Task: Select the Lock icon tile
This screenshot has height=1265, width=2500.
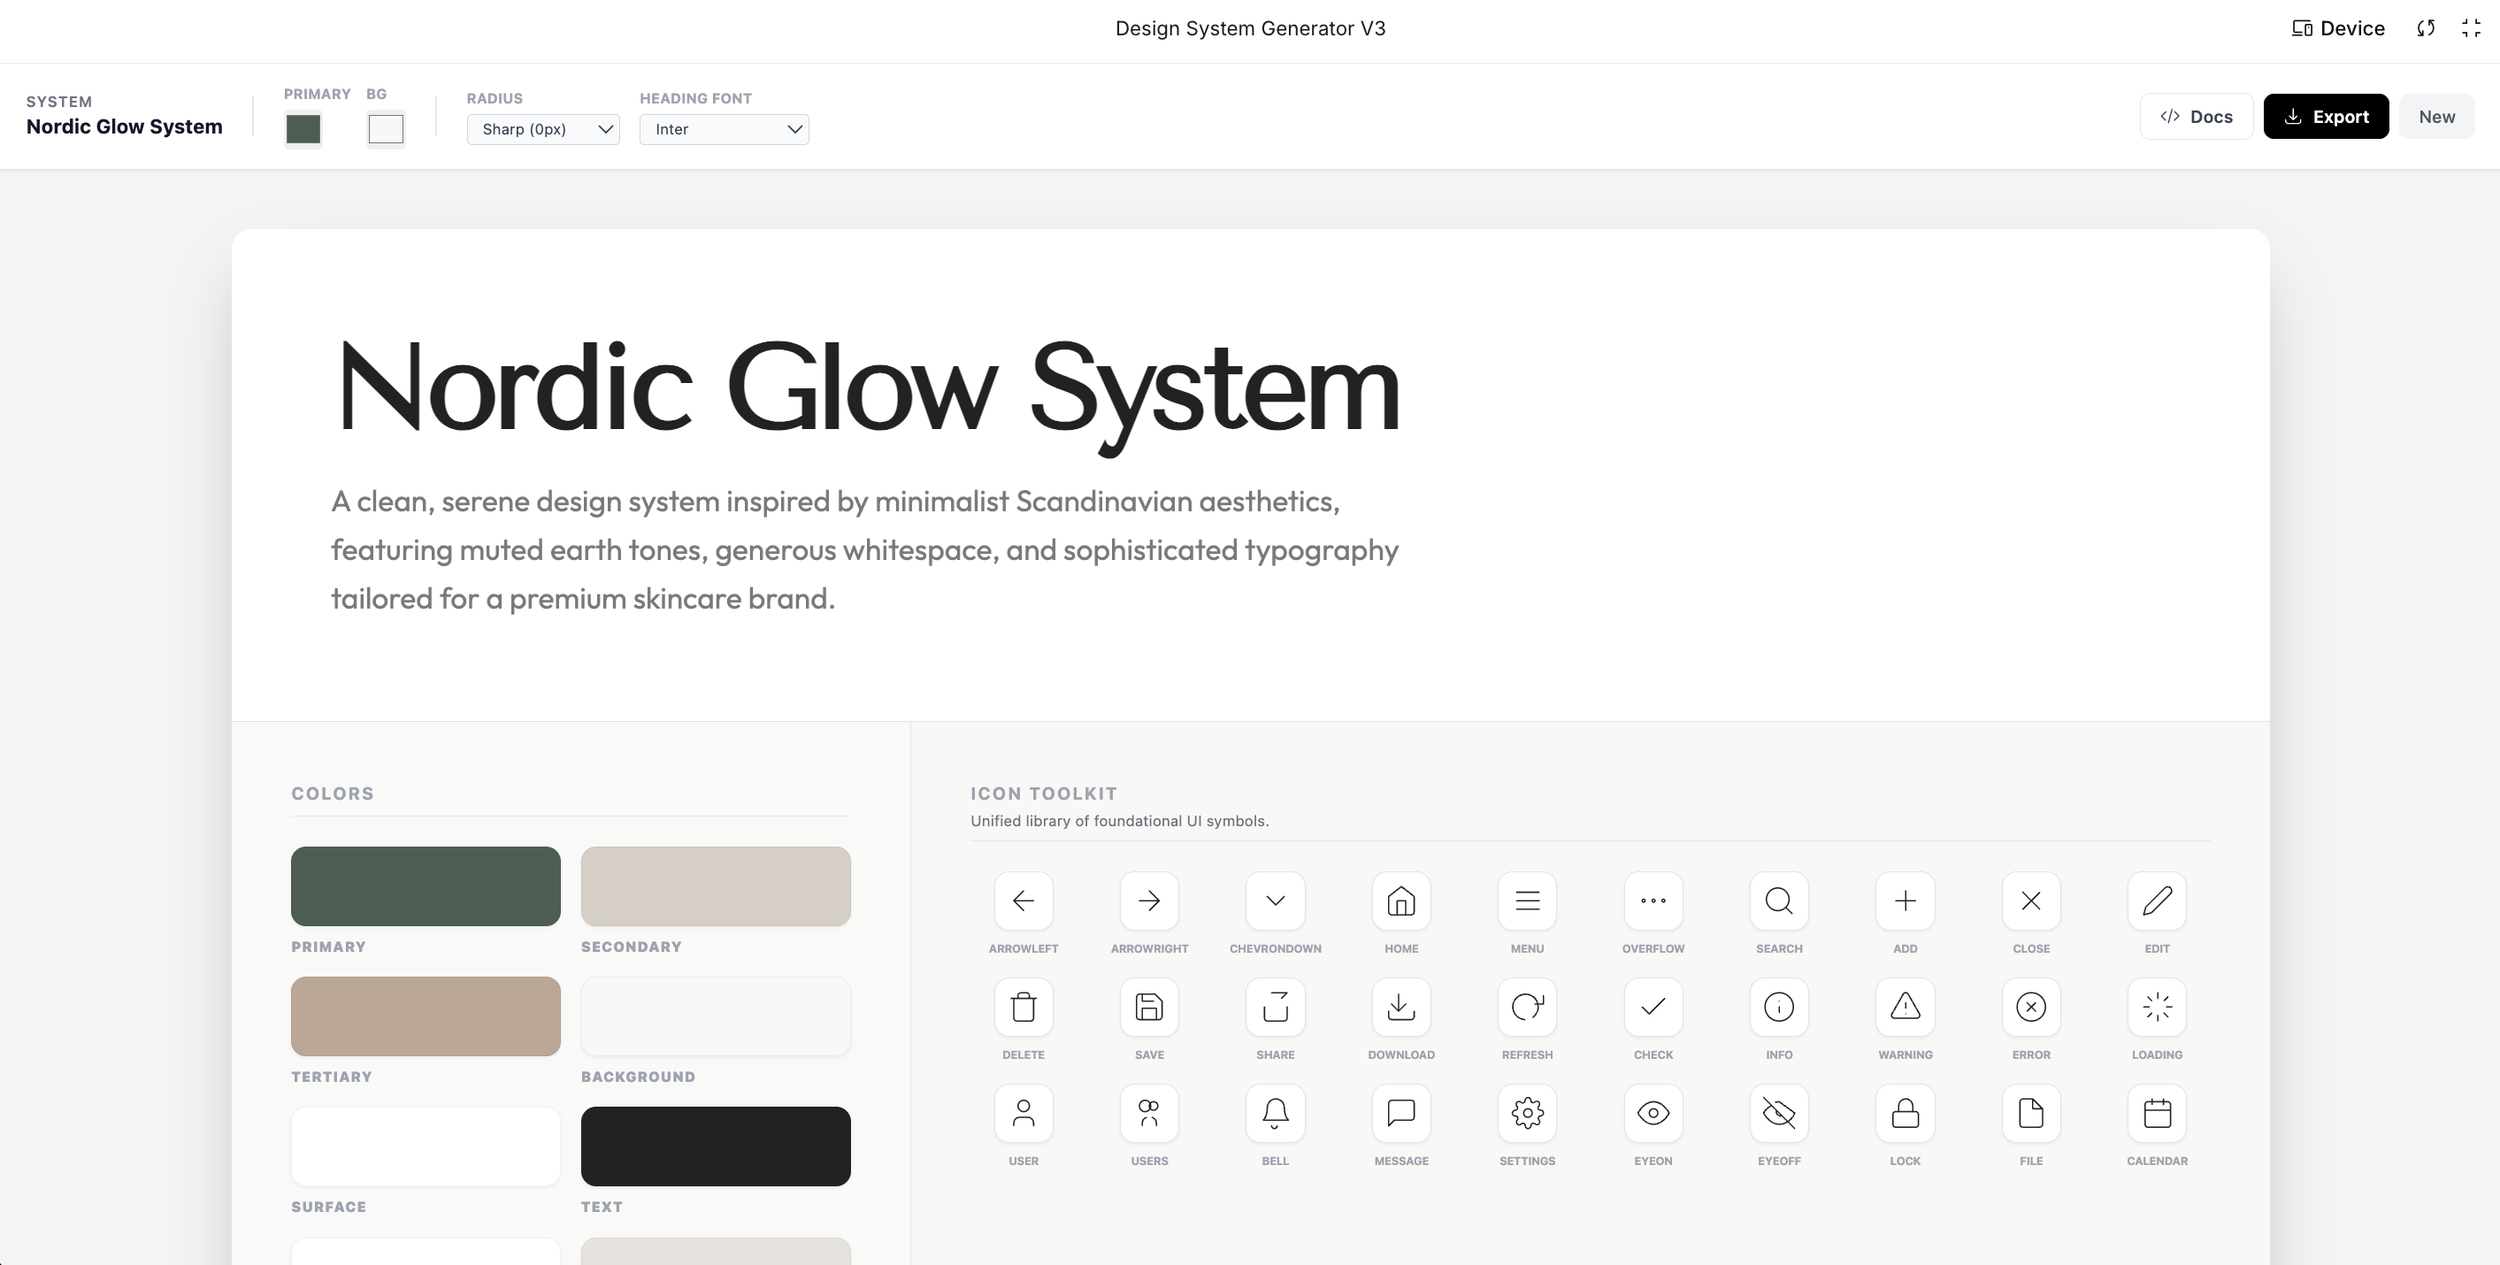Action: [1905, 1113]
